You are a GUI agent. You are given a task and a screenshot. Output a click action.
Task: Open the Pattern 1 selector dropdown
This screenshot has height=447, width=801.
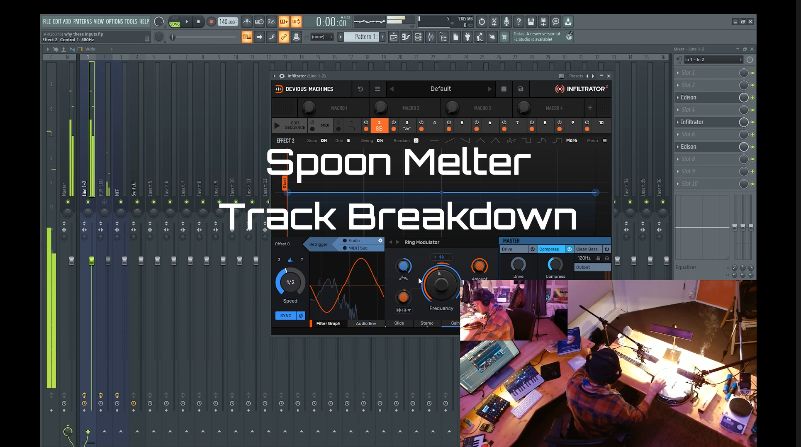[362, 37]
